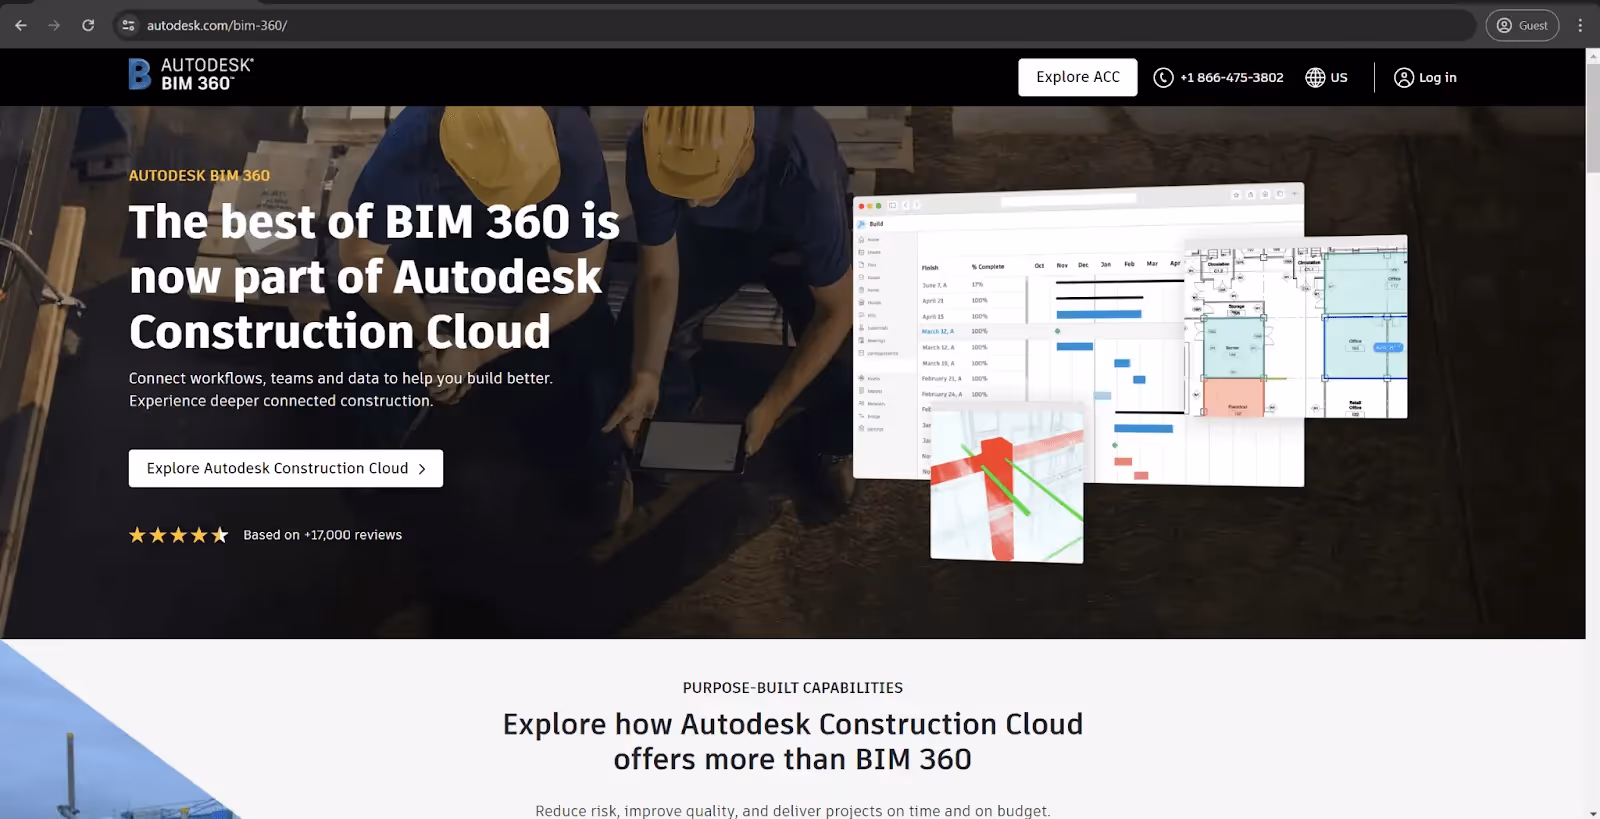Click the 'AUTODESK BIM 360' orange label

199,175
